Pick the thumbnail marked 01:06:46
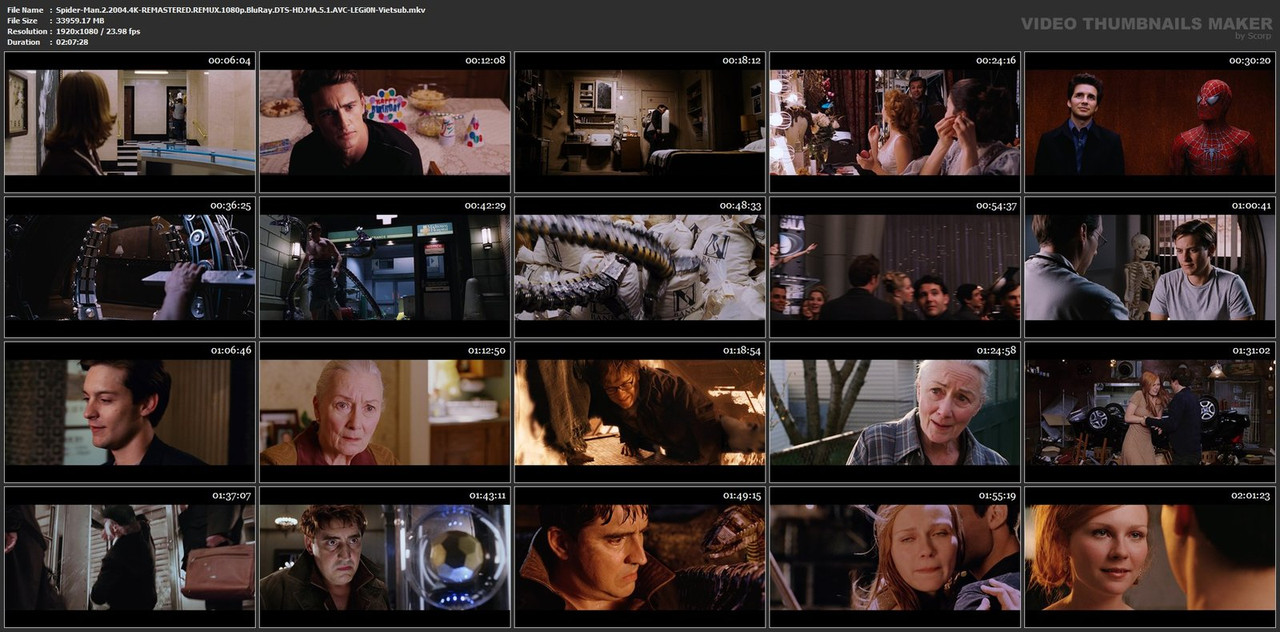The height and width of the screenshot is (632, 1280). click(x=130, y=412)
